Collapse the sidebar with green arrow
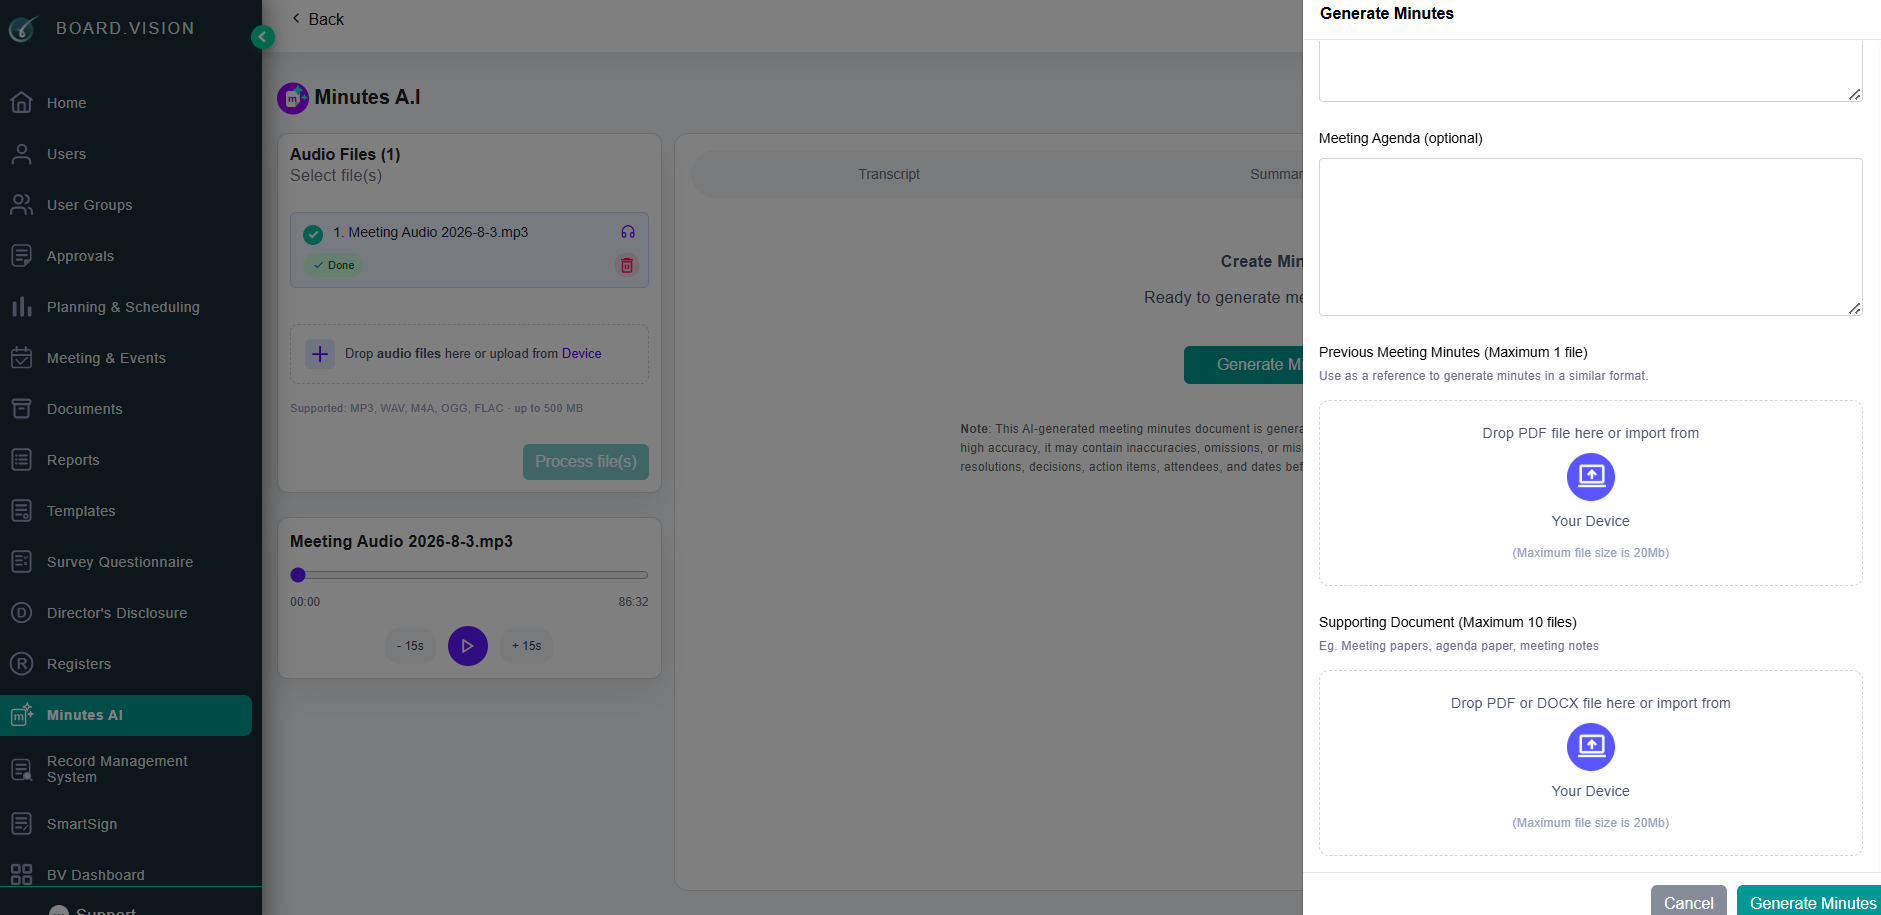This screenshot has width=1881, height=915. click(262, 37)
